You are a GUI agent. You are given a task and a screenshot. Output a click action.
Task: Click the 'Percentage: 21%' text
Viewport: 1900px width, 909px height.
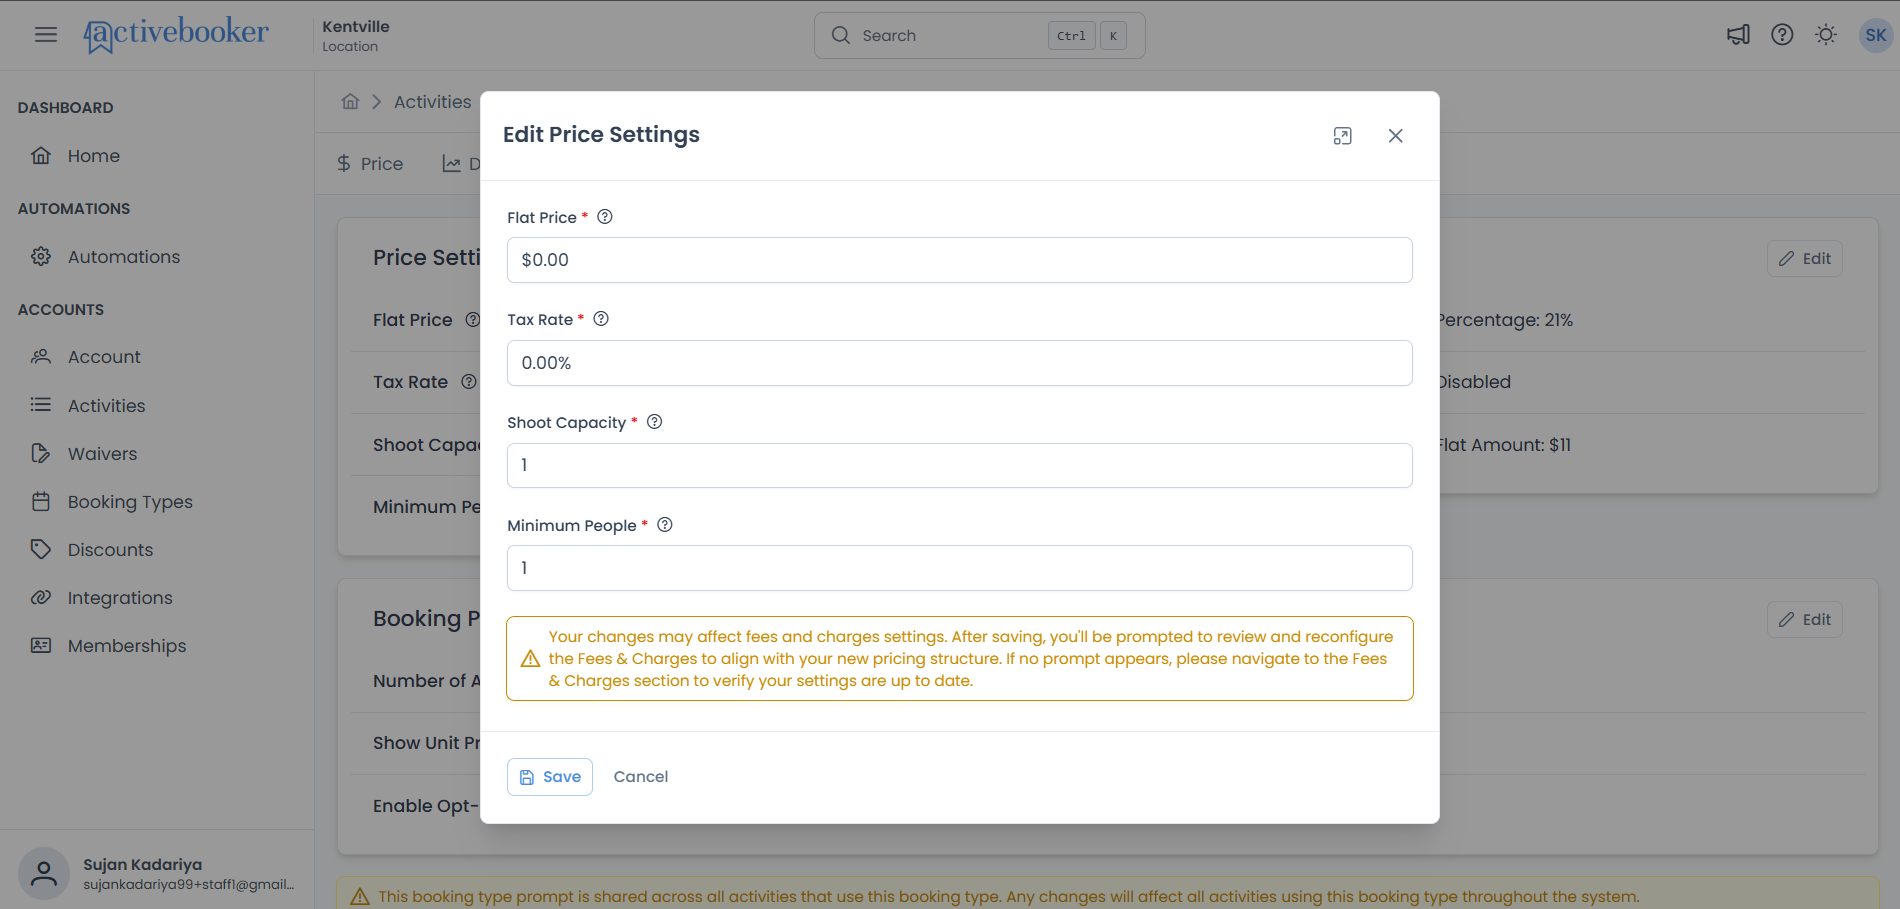click(x=1504, y=320)
